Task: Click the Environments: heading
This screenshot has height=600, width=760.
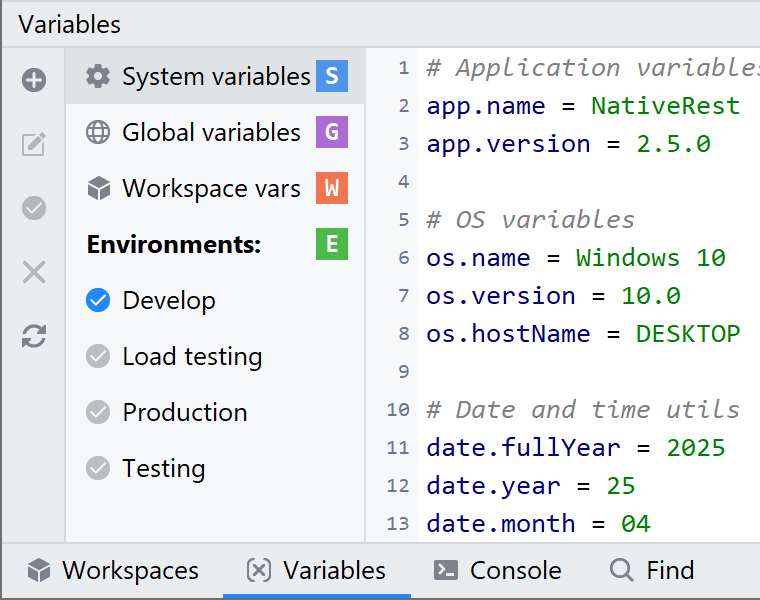Action: [x=174, y=244]
